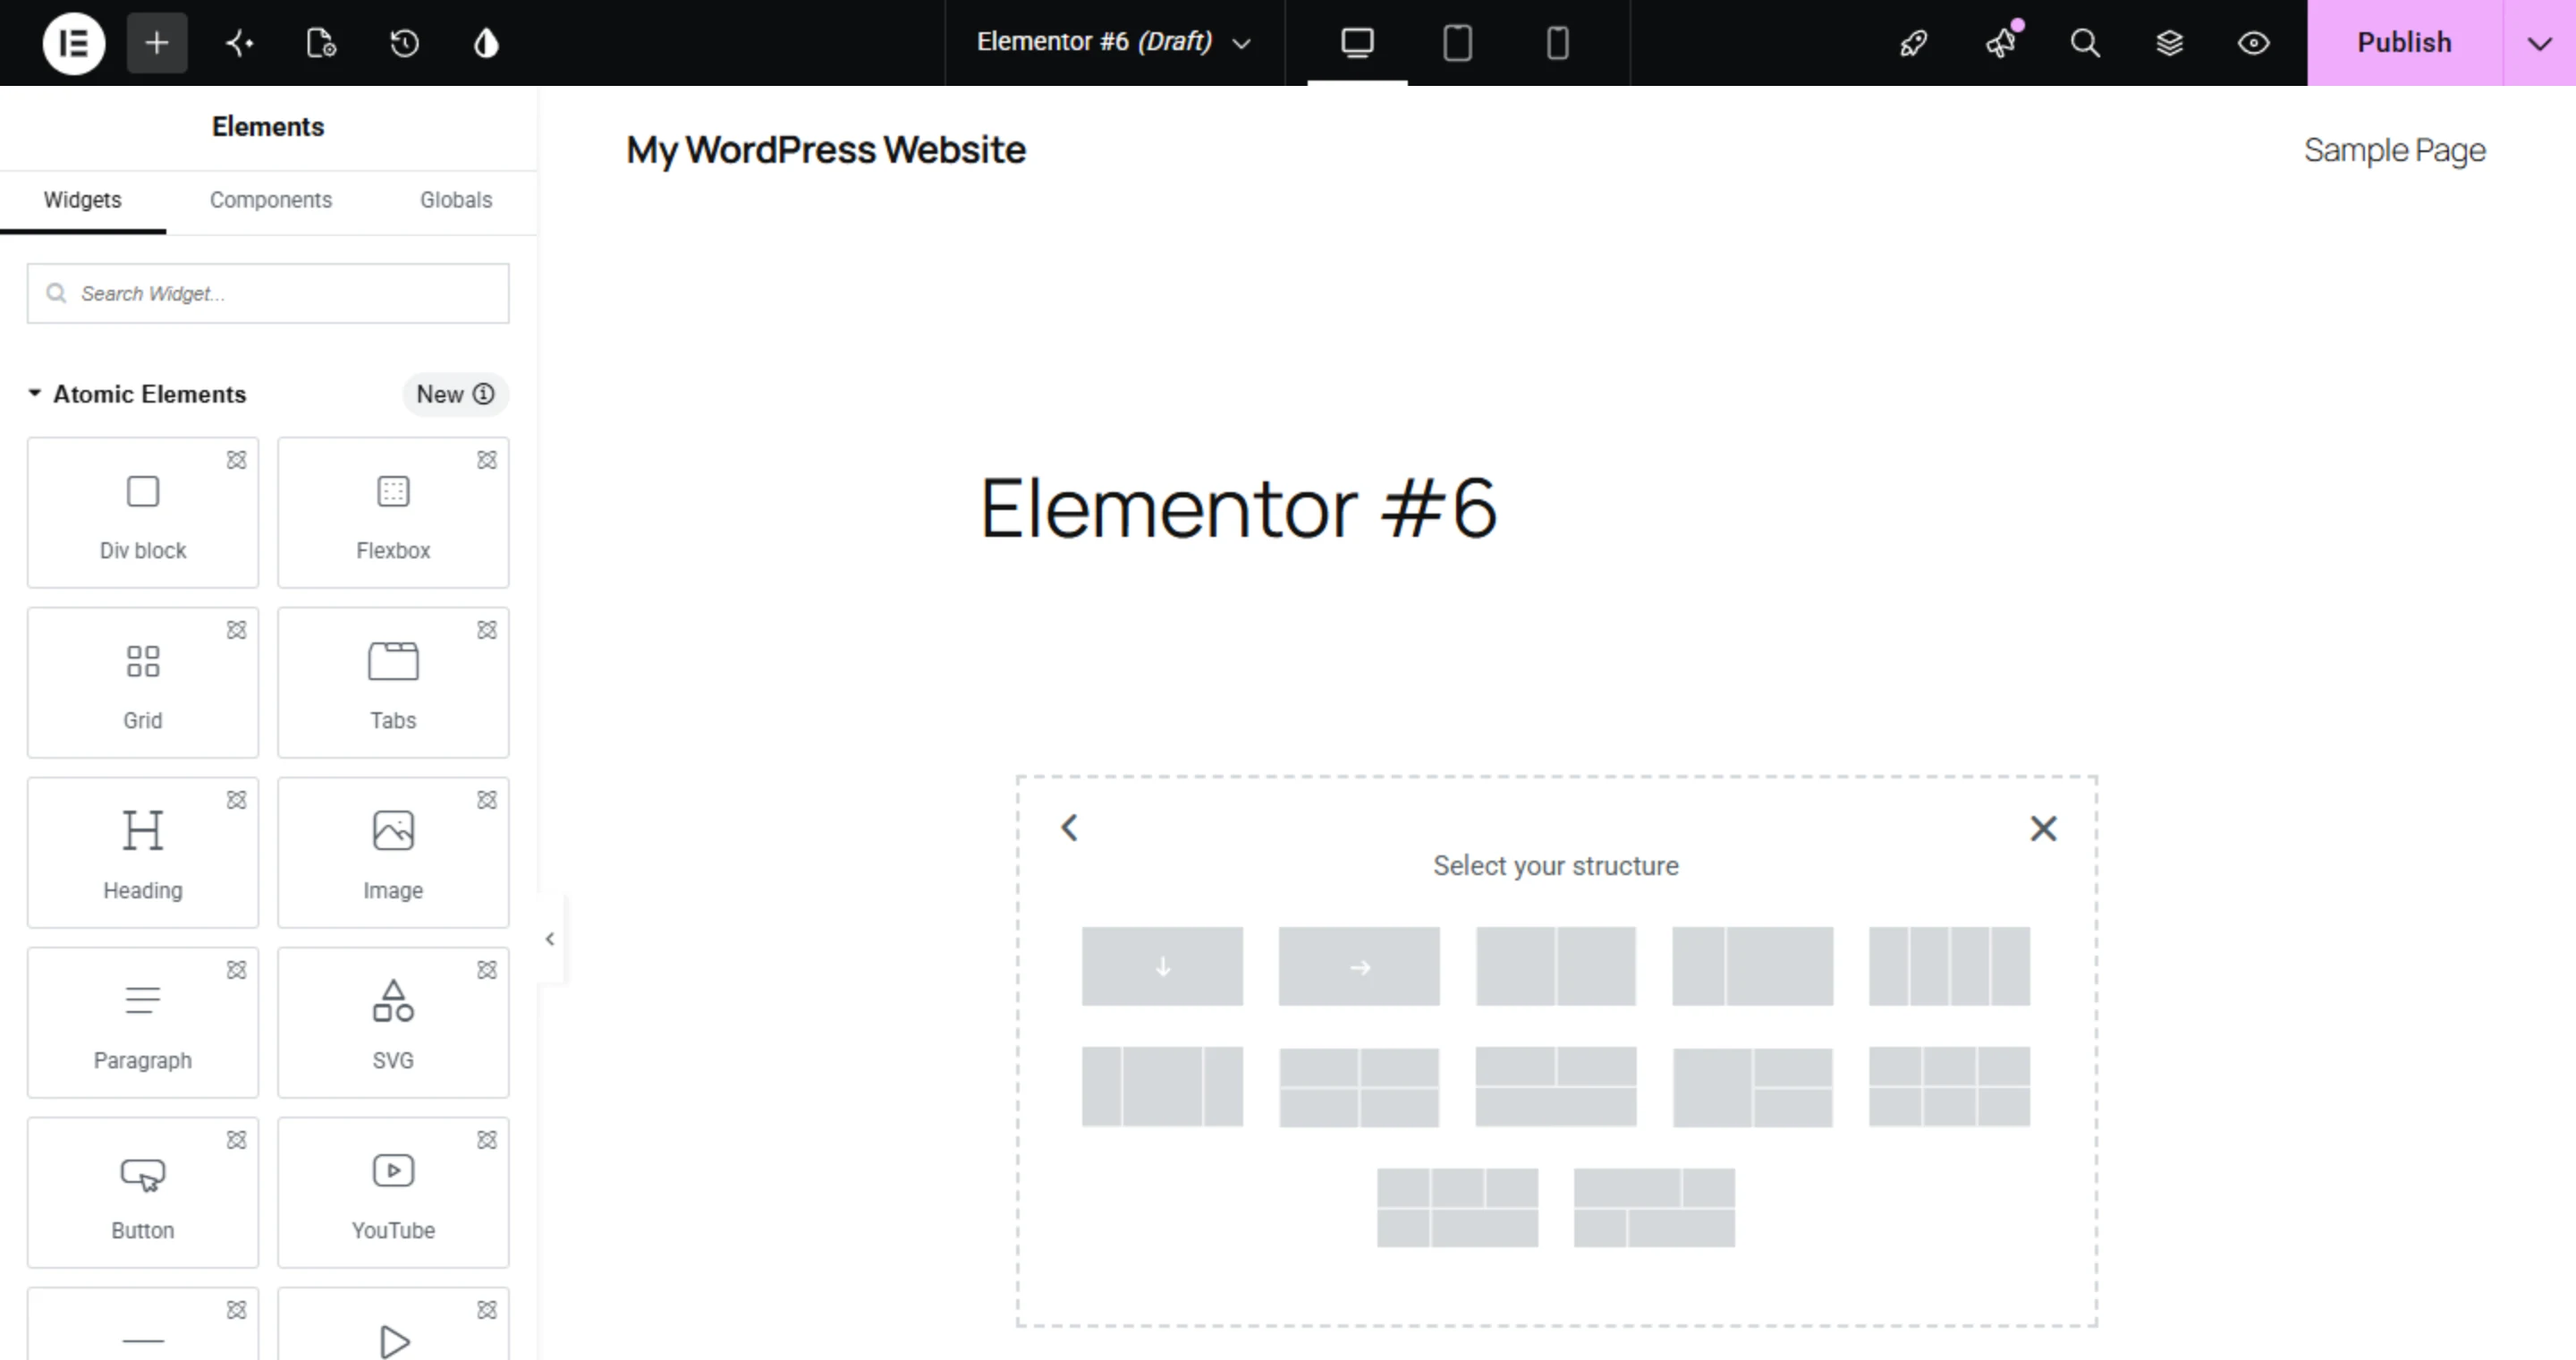Choose the two-by-two grid structure
This screenshot has width=2576, height=1360.
1359,1087
